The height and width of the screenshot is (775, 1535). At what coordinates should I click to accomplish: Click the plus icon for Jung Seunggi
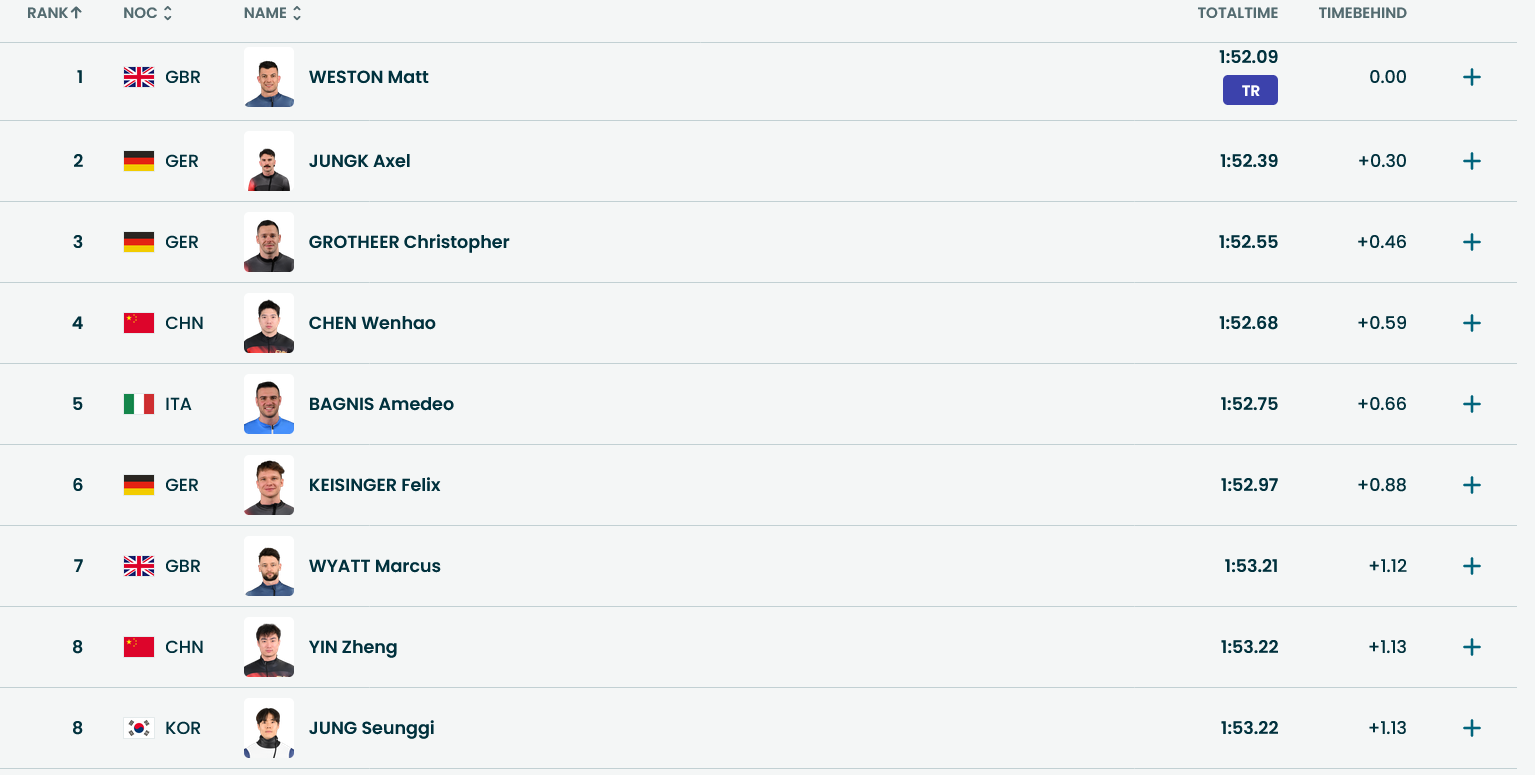[x=1471, y=728]
